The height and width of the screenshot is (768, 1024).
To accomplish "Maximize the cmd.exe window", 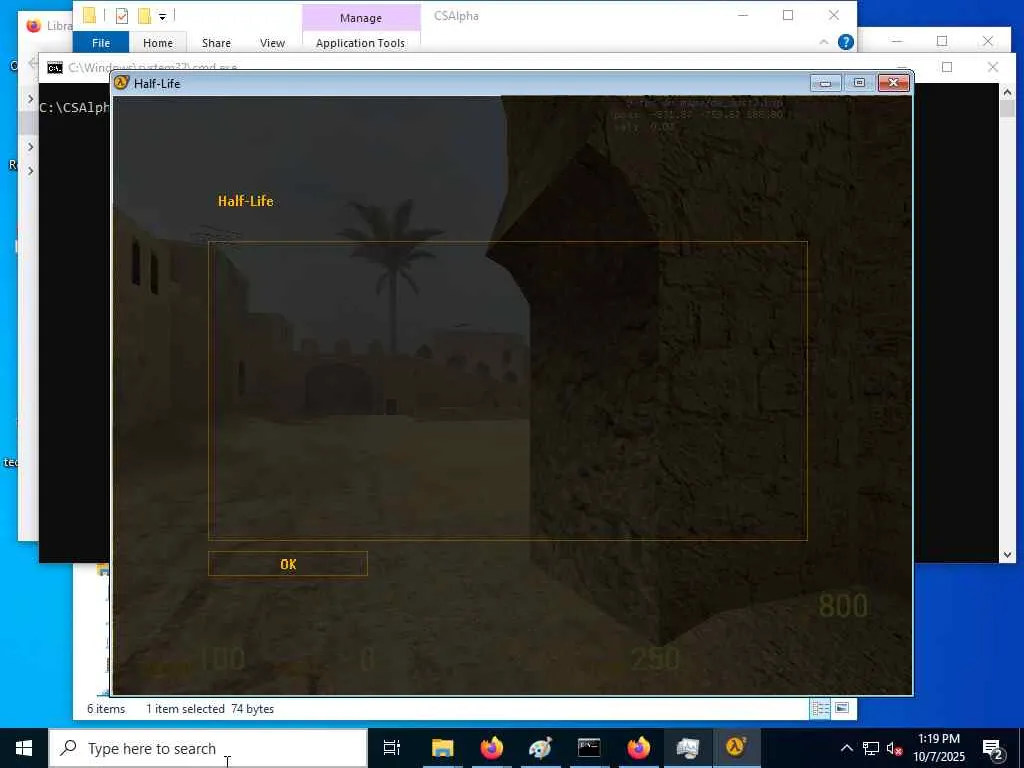I will point(947,67).
